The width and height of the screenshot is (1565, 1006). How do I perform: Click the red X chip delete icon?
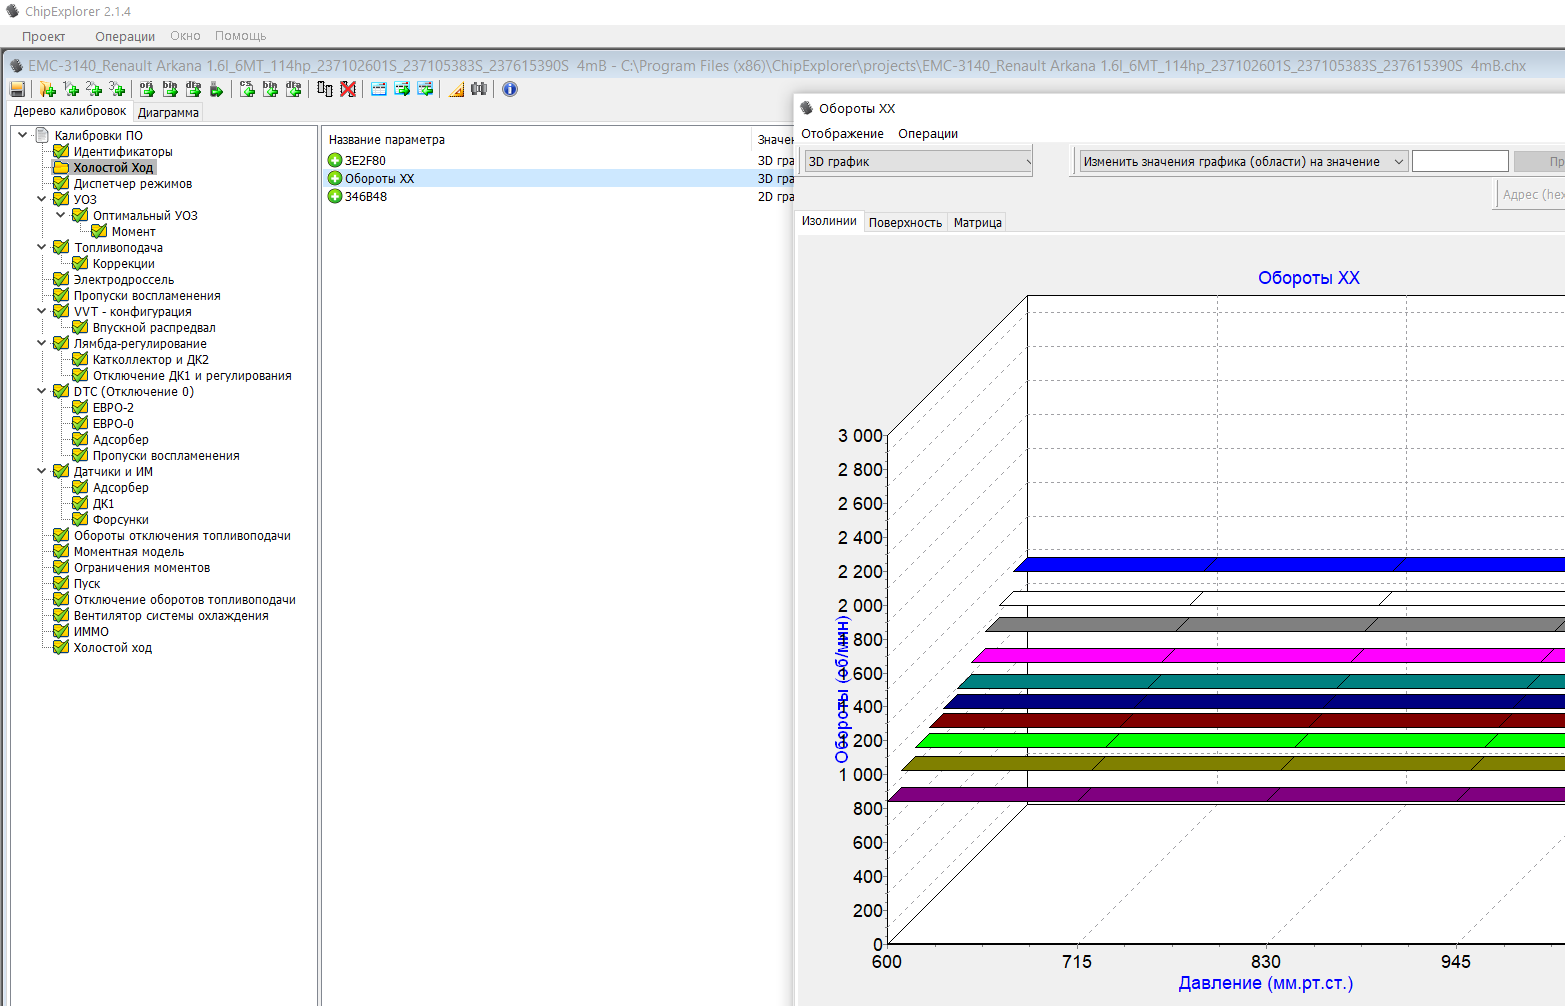(347, 89)
